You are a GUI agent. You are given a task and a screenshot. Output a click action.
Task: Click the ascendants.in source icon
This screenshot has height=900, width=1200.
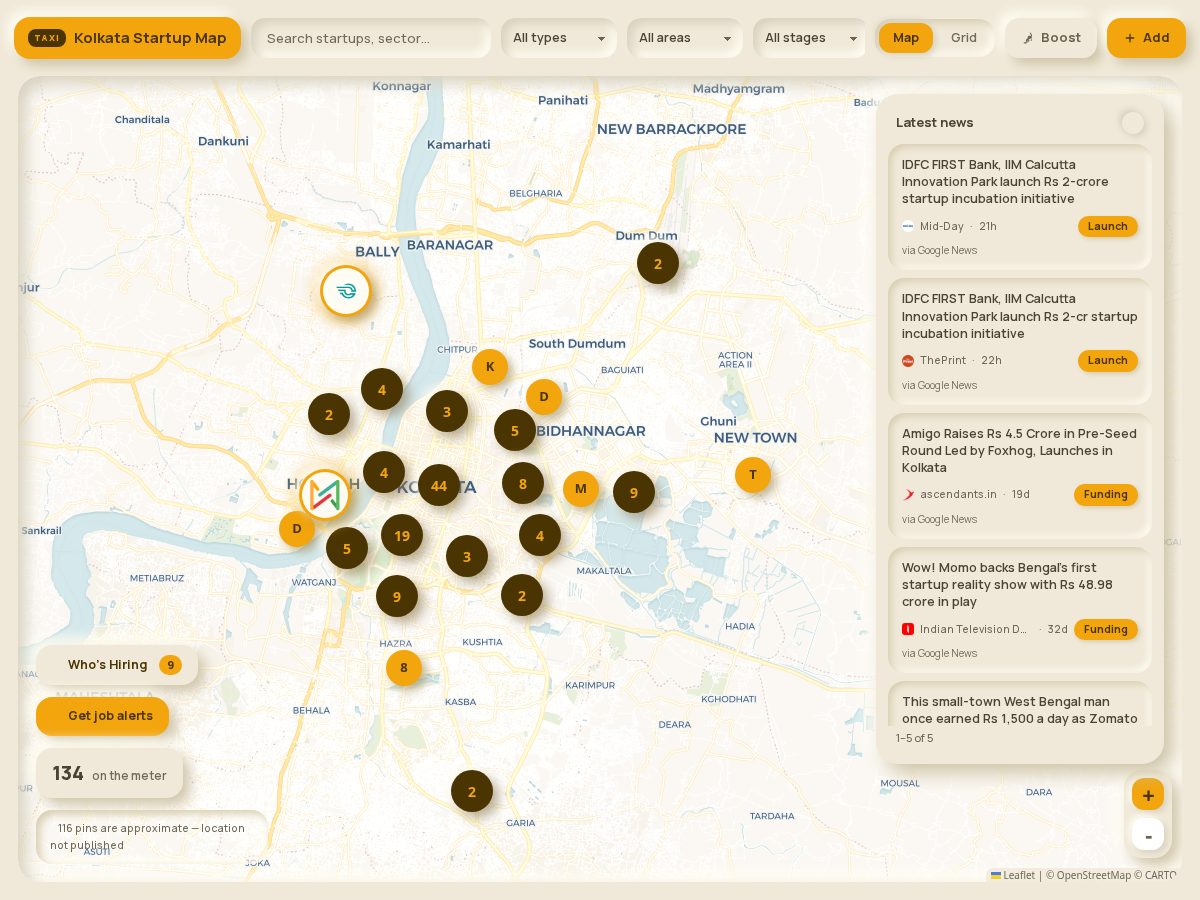pos(908,494)
